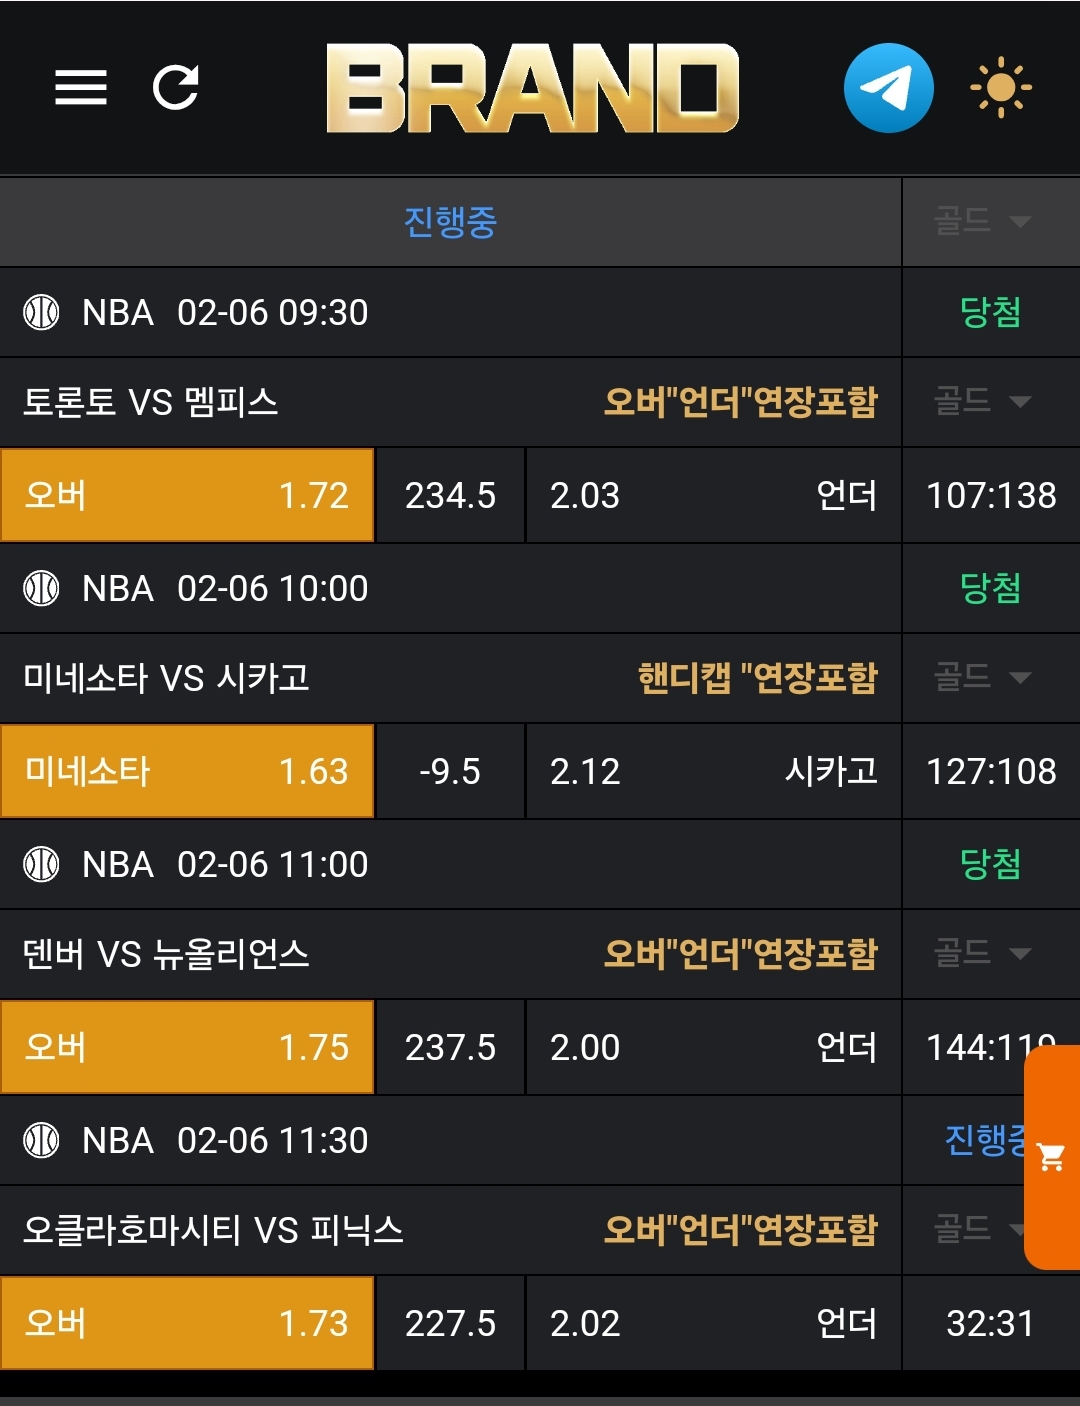Open the hamburger menu

[80, 87]
